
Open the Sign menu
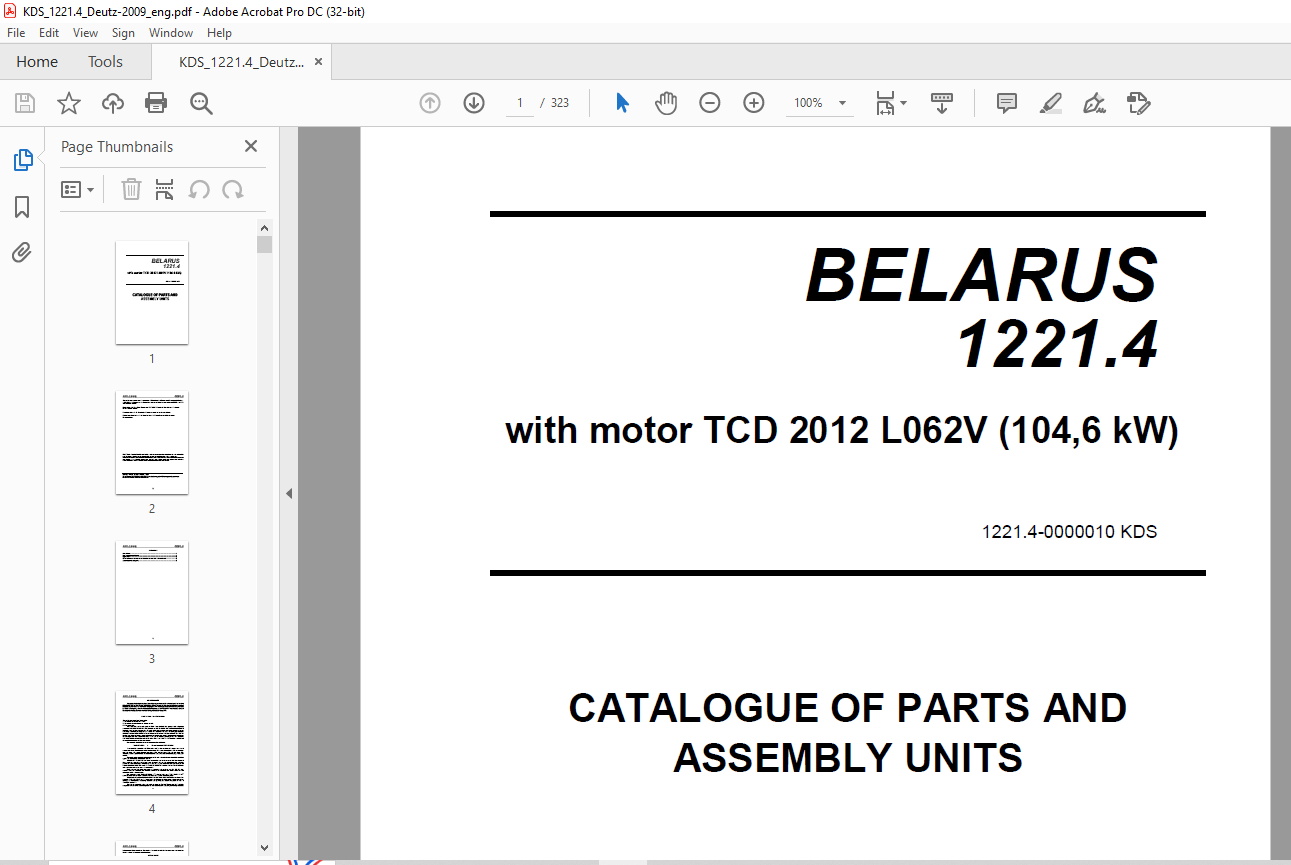click(123, 33)
